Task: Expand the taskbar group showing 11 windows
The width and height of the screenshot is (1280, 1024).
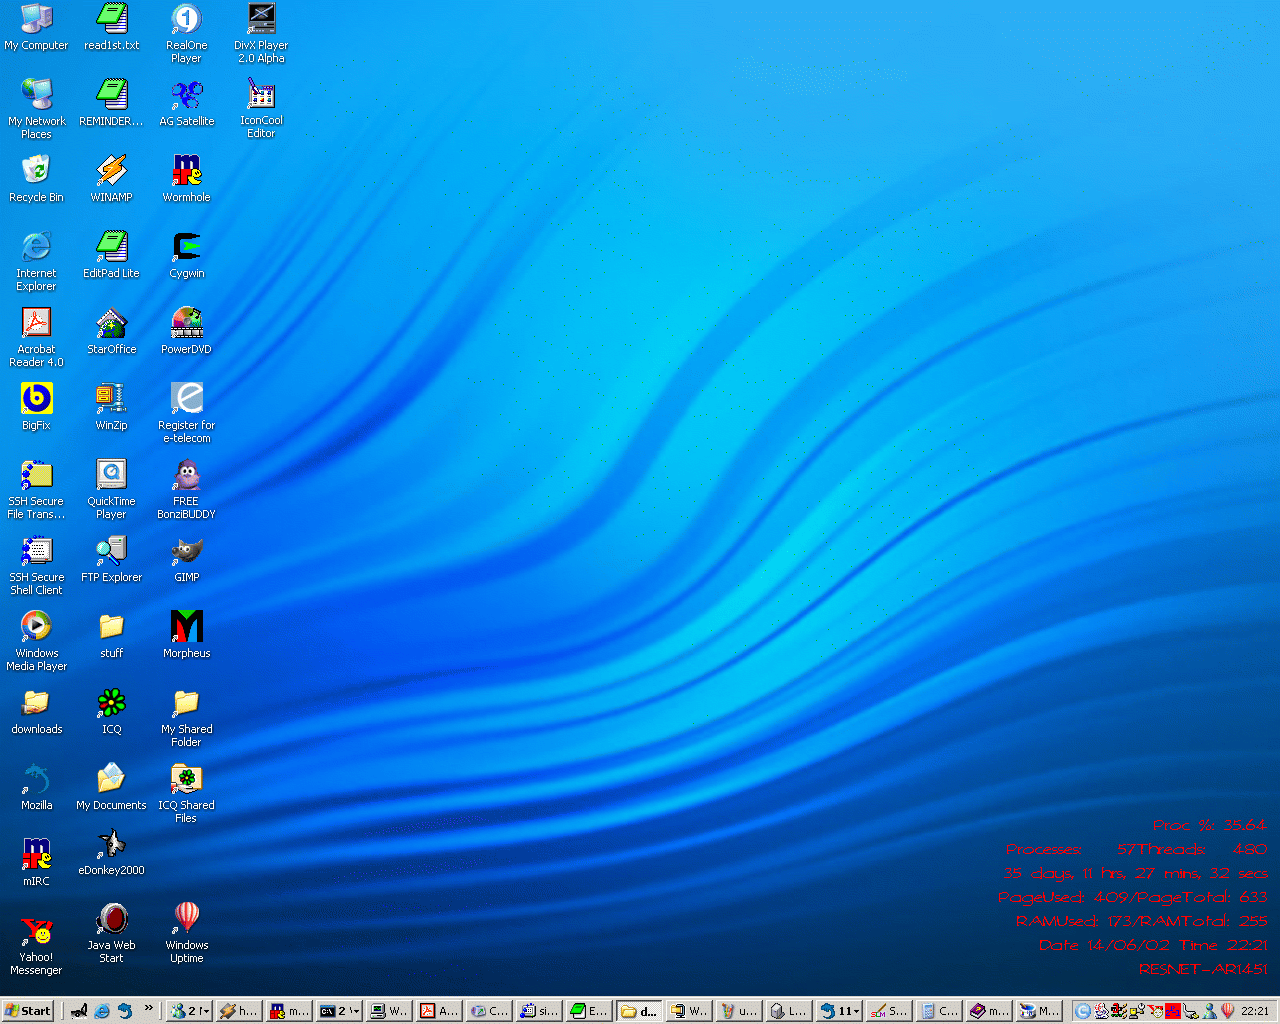Action: tap(840, 1011)
